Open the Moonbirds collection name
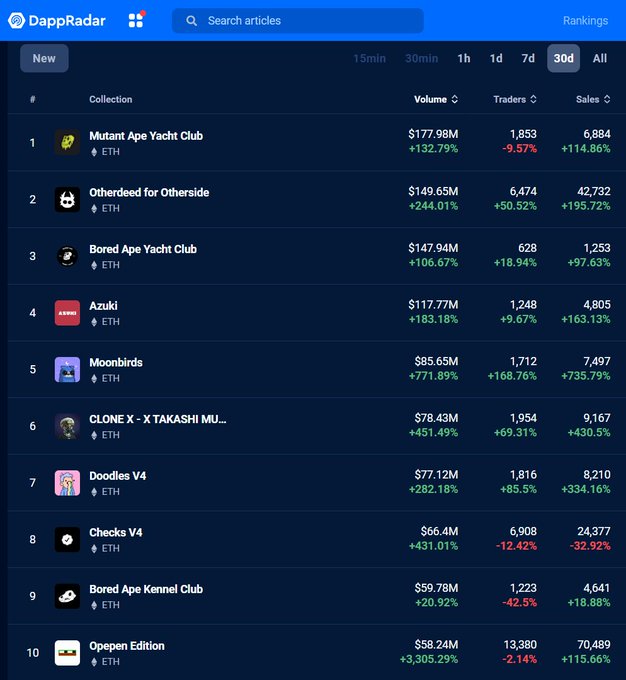The height and width of the screenshot is (680, 626). click(x=116, y=362)
